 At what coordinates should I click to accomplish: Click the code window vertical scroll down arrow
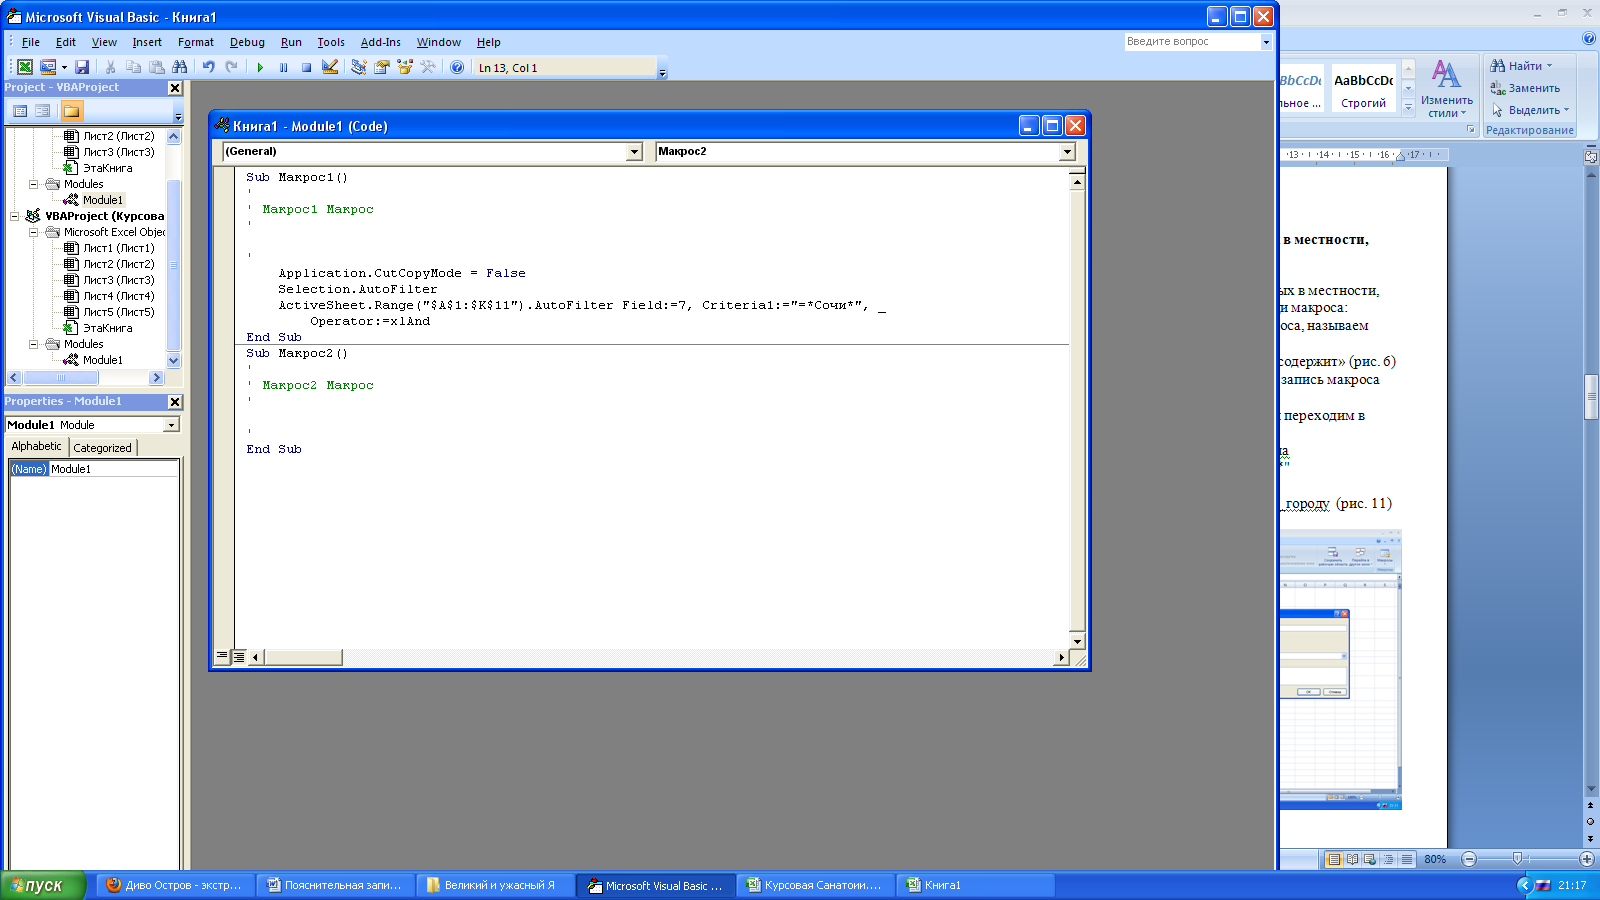coord(1077,641)
